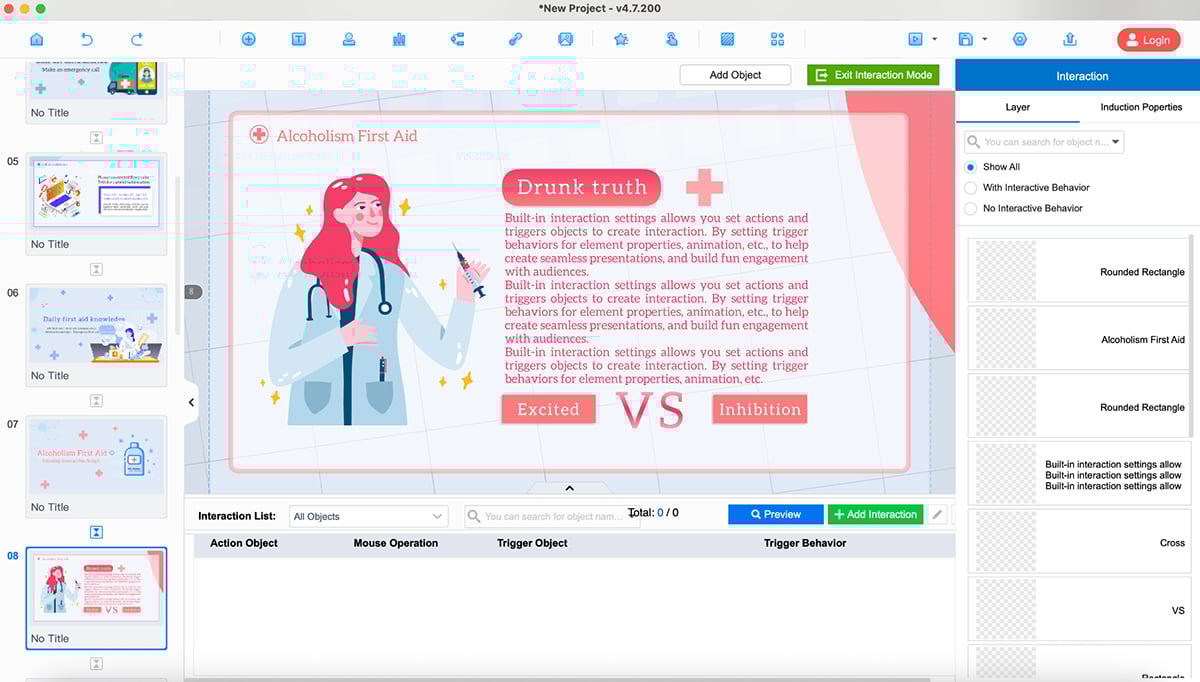
Task: Choose No Interactive Behavior option
Action: coord(970,208)
